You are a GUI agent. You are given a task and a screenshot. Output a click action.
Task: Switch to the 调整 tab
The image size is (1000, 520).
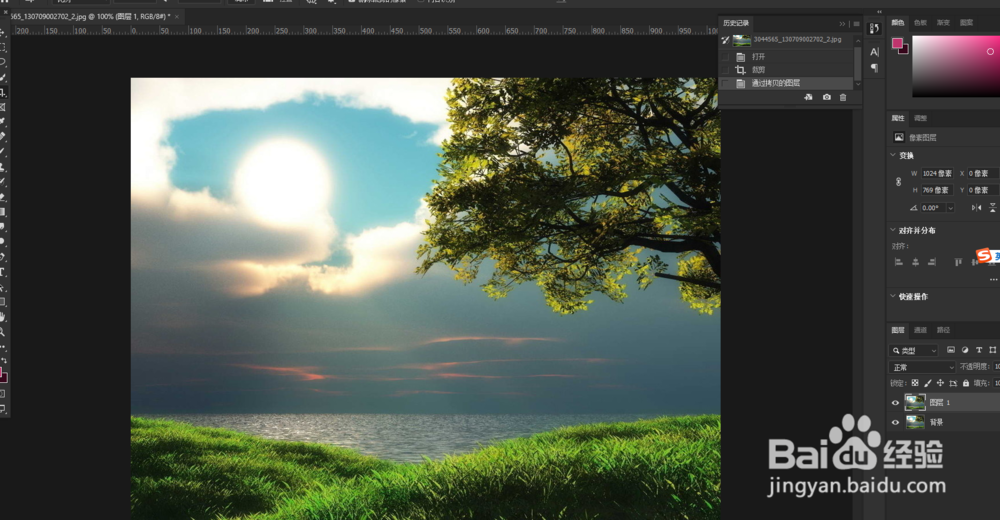pos(920,118)
